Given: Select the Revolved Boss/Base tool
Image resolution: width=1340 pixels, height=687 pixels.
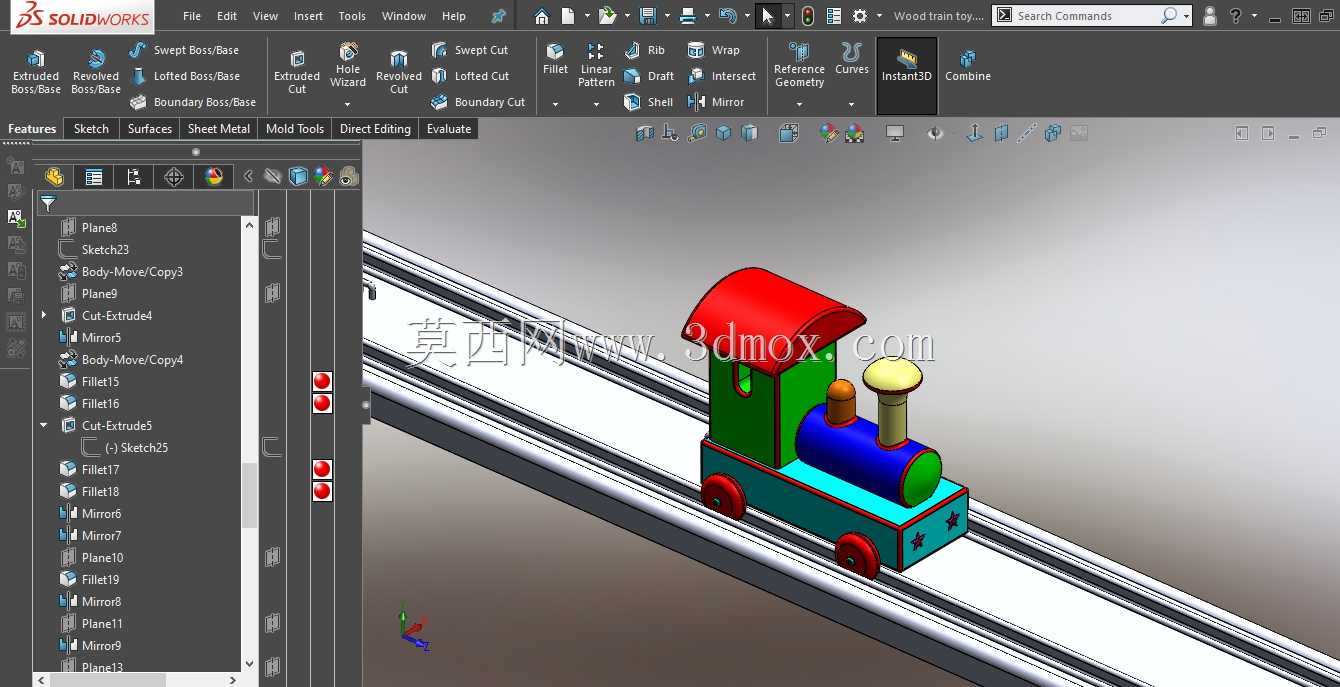Looking at the screenshot, I should (96, 72).
